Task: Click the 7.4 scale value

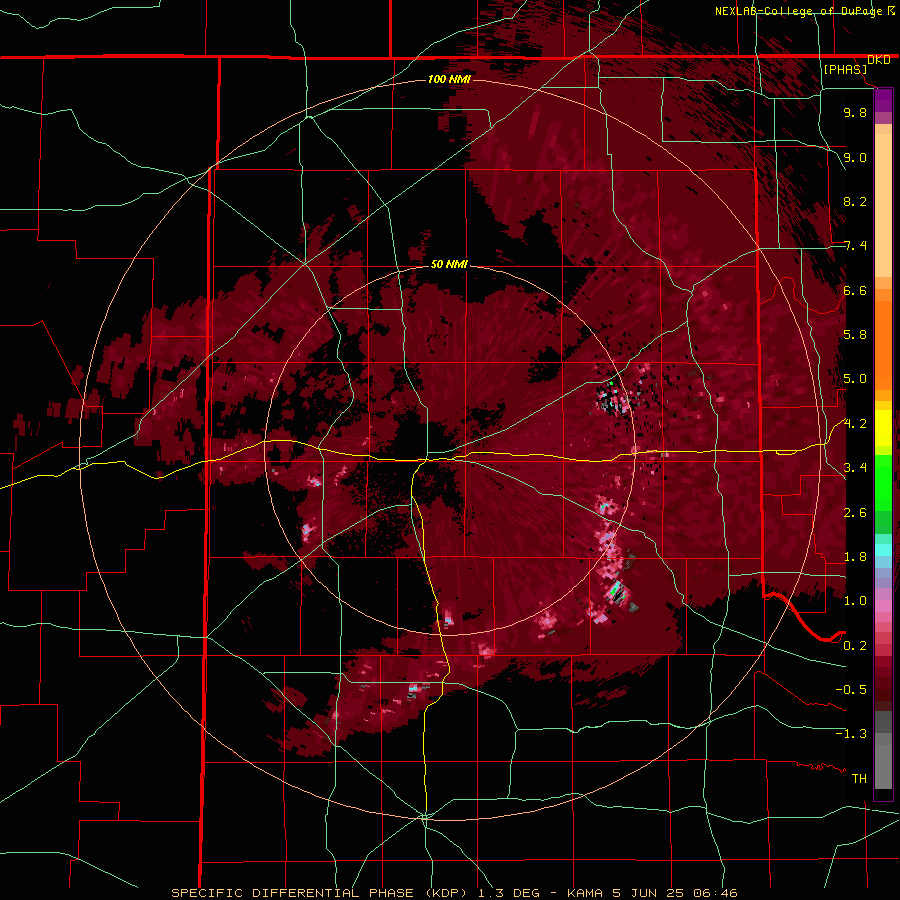Action: coord(855,246)
